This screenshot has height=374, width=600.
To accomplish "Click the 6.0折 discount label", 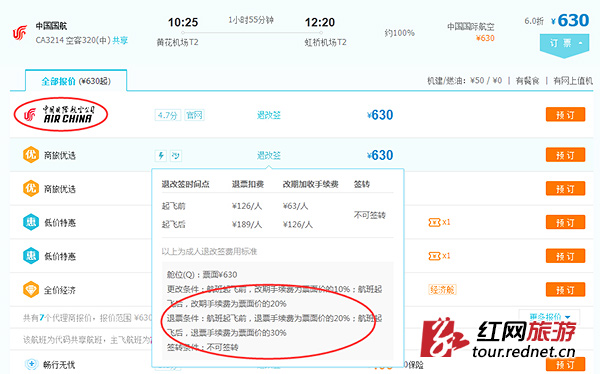I will (534, 21).
